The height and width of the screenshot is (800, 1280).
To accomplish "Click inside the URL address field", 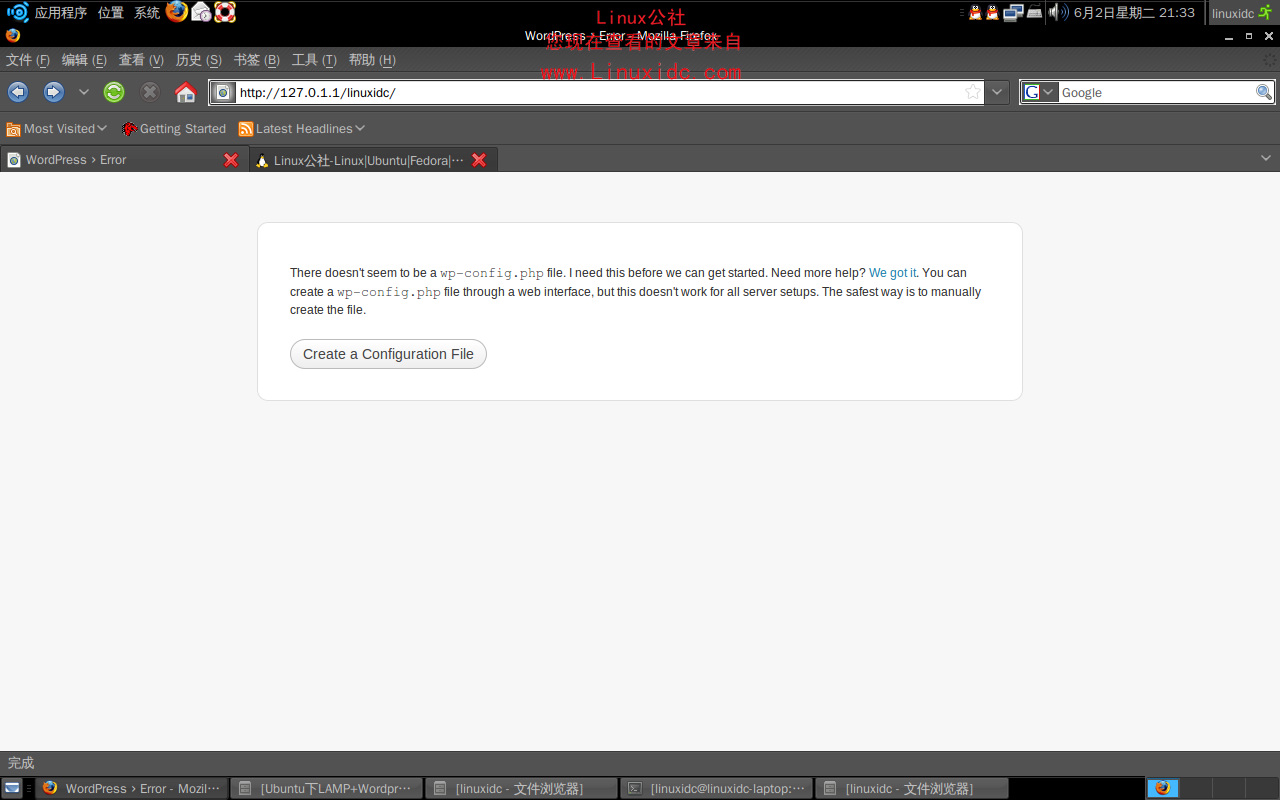I will (500, 91).
